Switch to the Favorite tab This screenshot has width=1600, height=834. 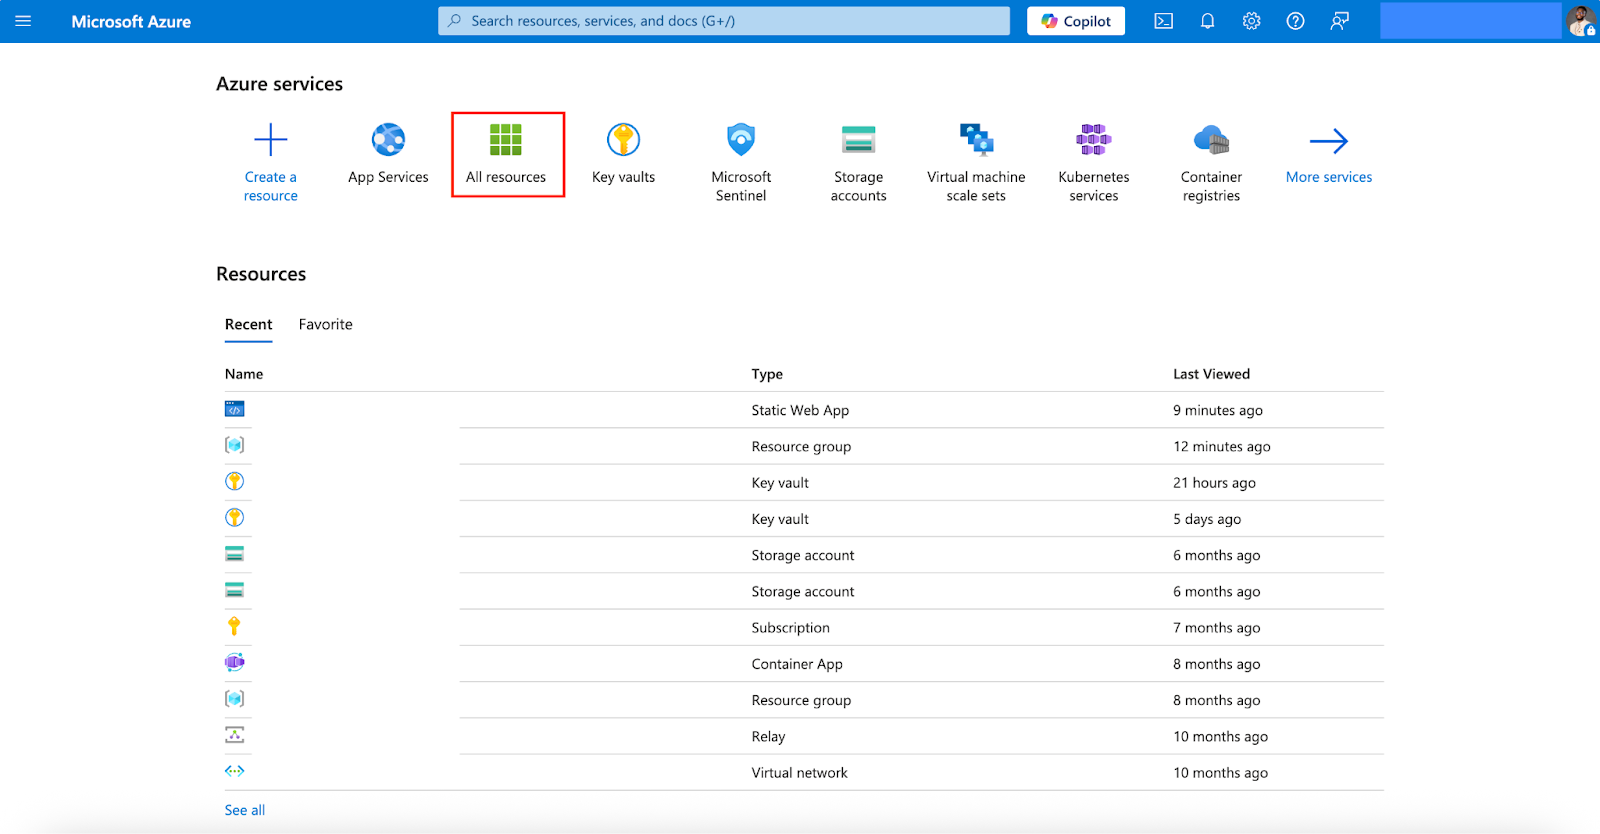(326, 325)
